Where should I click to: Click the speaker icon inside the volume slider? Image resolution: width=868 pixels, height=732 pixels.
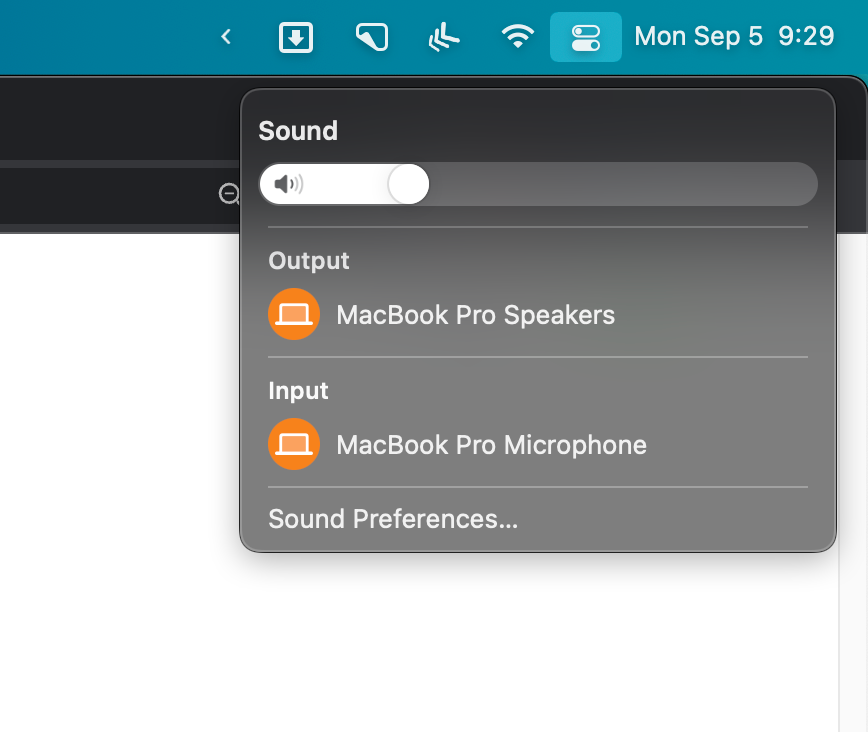[288, 184]
